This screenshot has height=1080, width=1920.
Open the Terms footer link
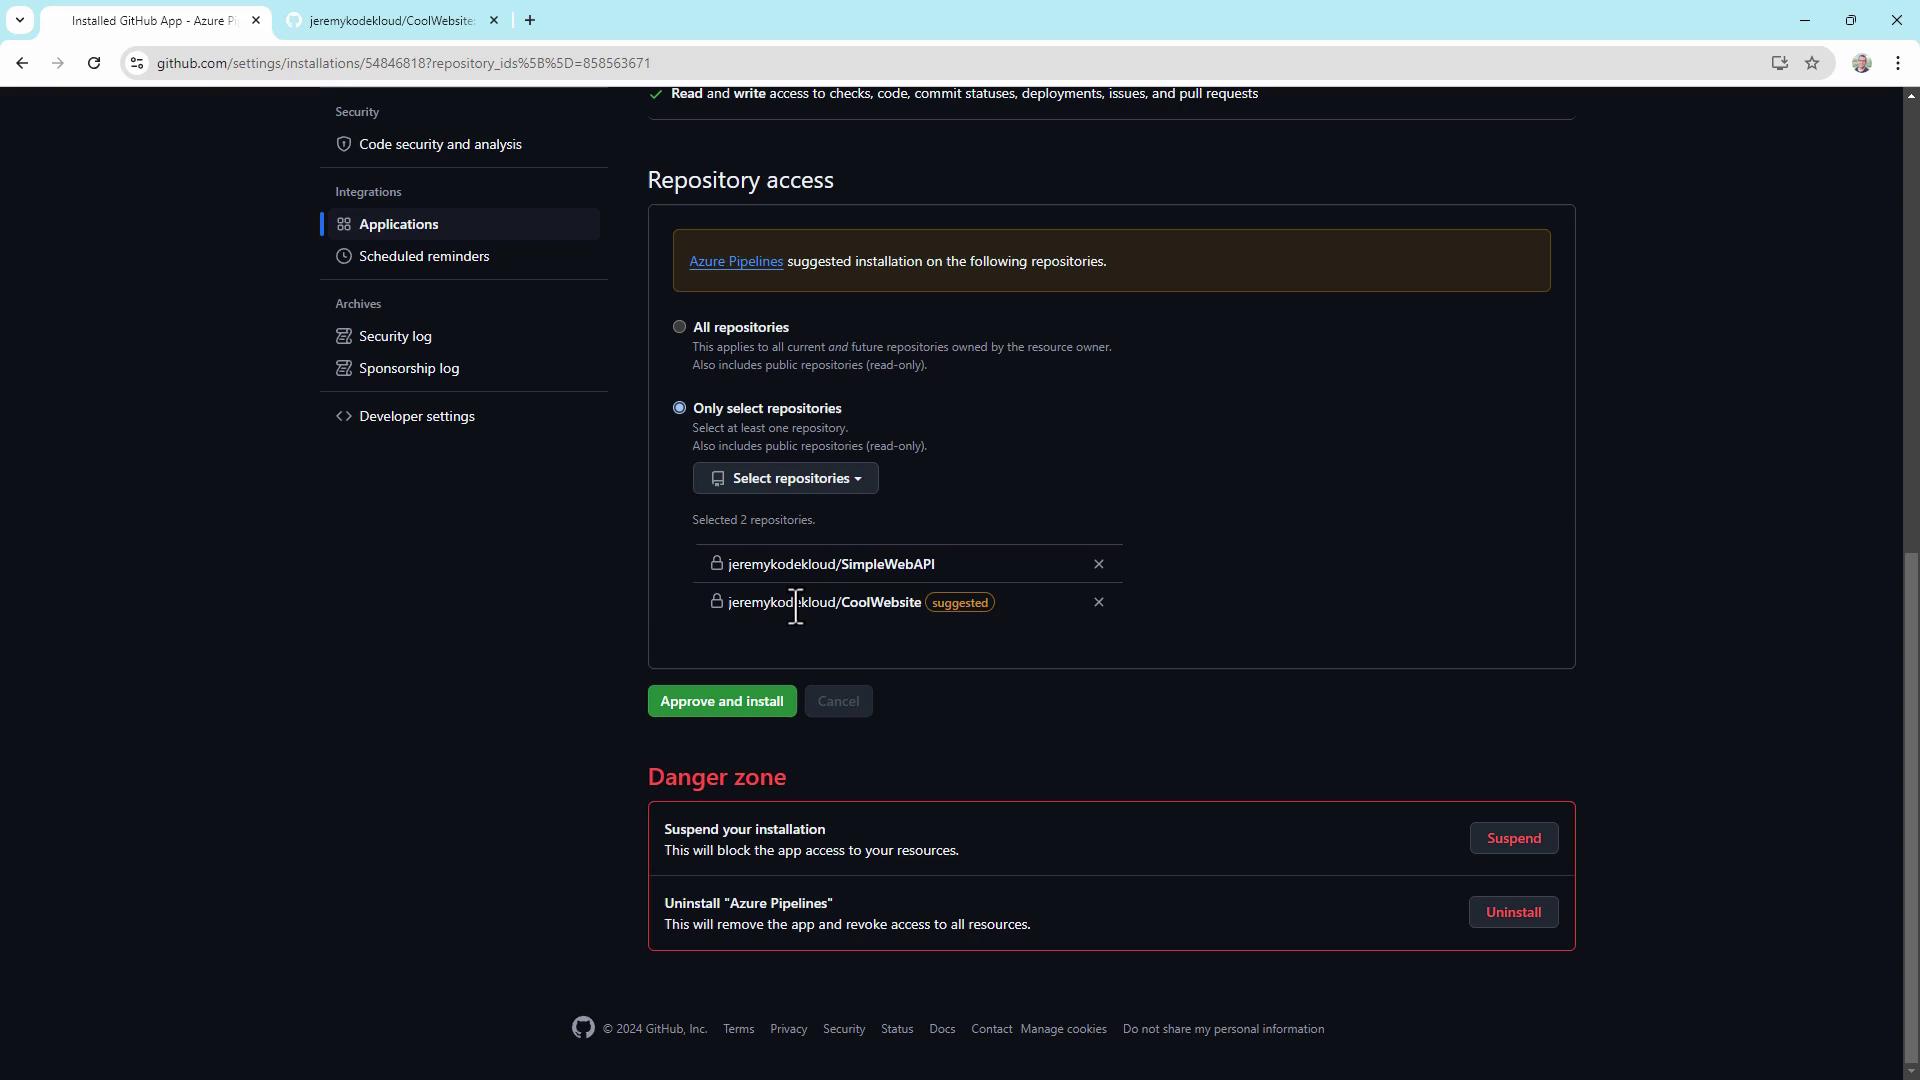(x=739, y=1029)
